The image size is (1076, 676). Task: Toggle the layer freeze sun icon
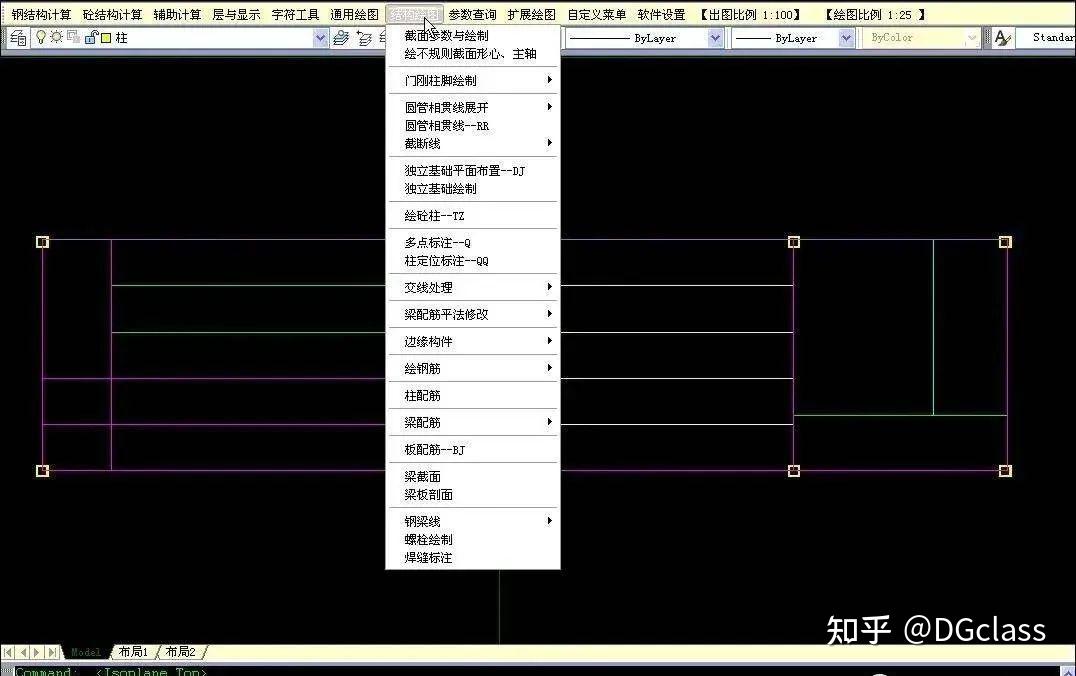pyautogui.click(x=56, y=37)
